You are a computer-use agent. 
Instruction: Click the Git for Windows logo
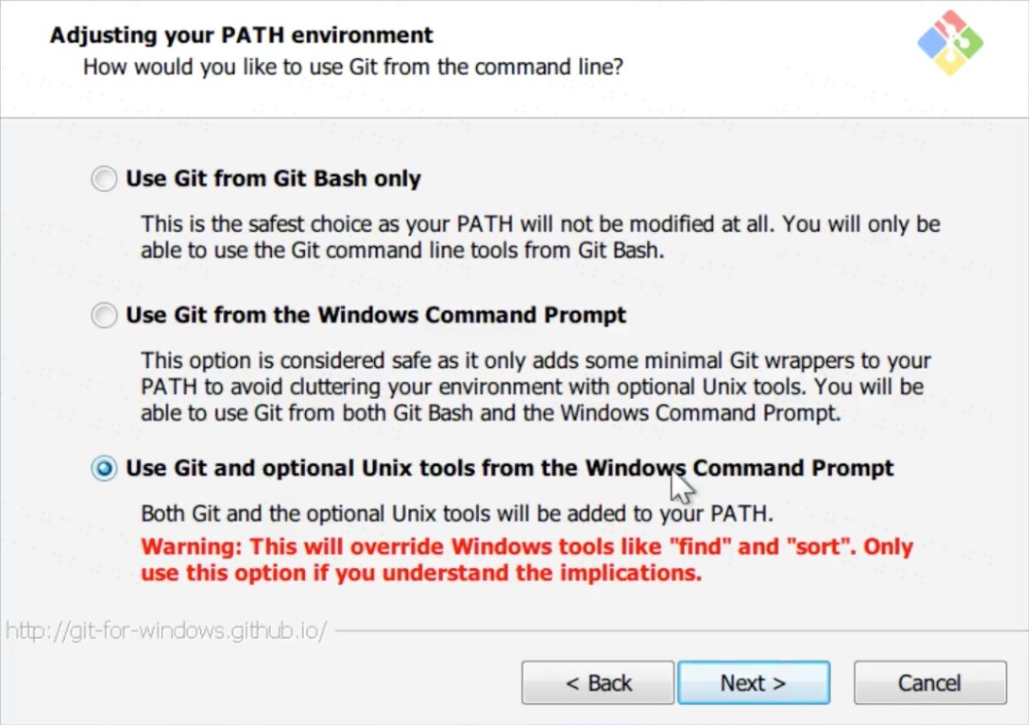(950, 42)
